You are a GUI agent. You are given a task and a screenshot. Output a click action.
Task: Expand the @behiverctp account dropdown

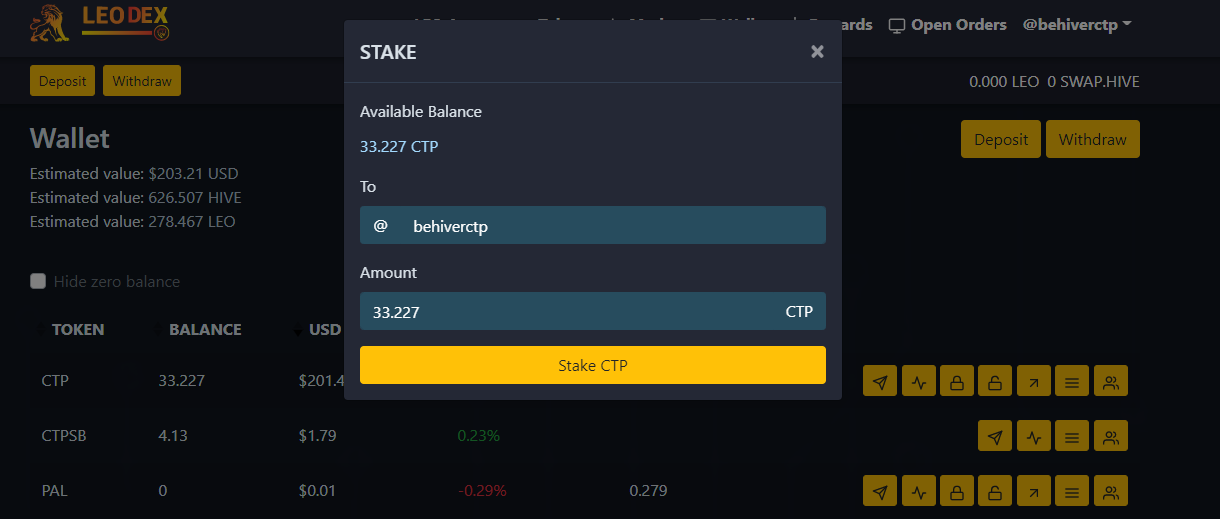tap(1077, 24)
